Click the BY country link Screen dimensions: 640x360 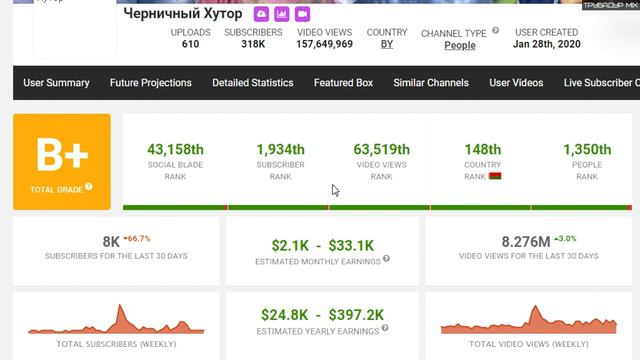pyautogui.click(x=387, y=44)
